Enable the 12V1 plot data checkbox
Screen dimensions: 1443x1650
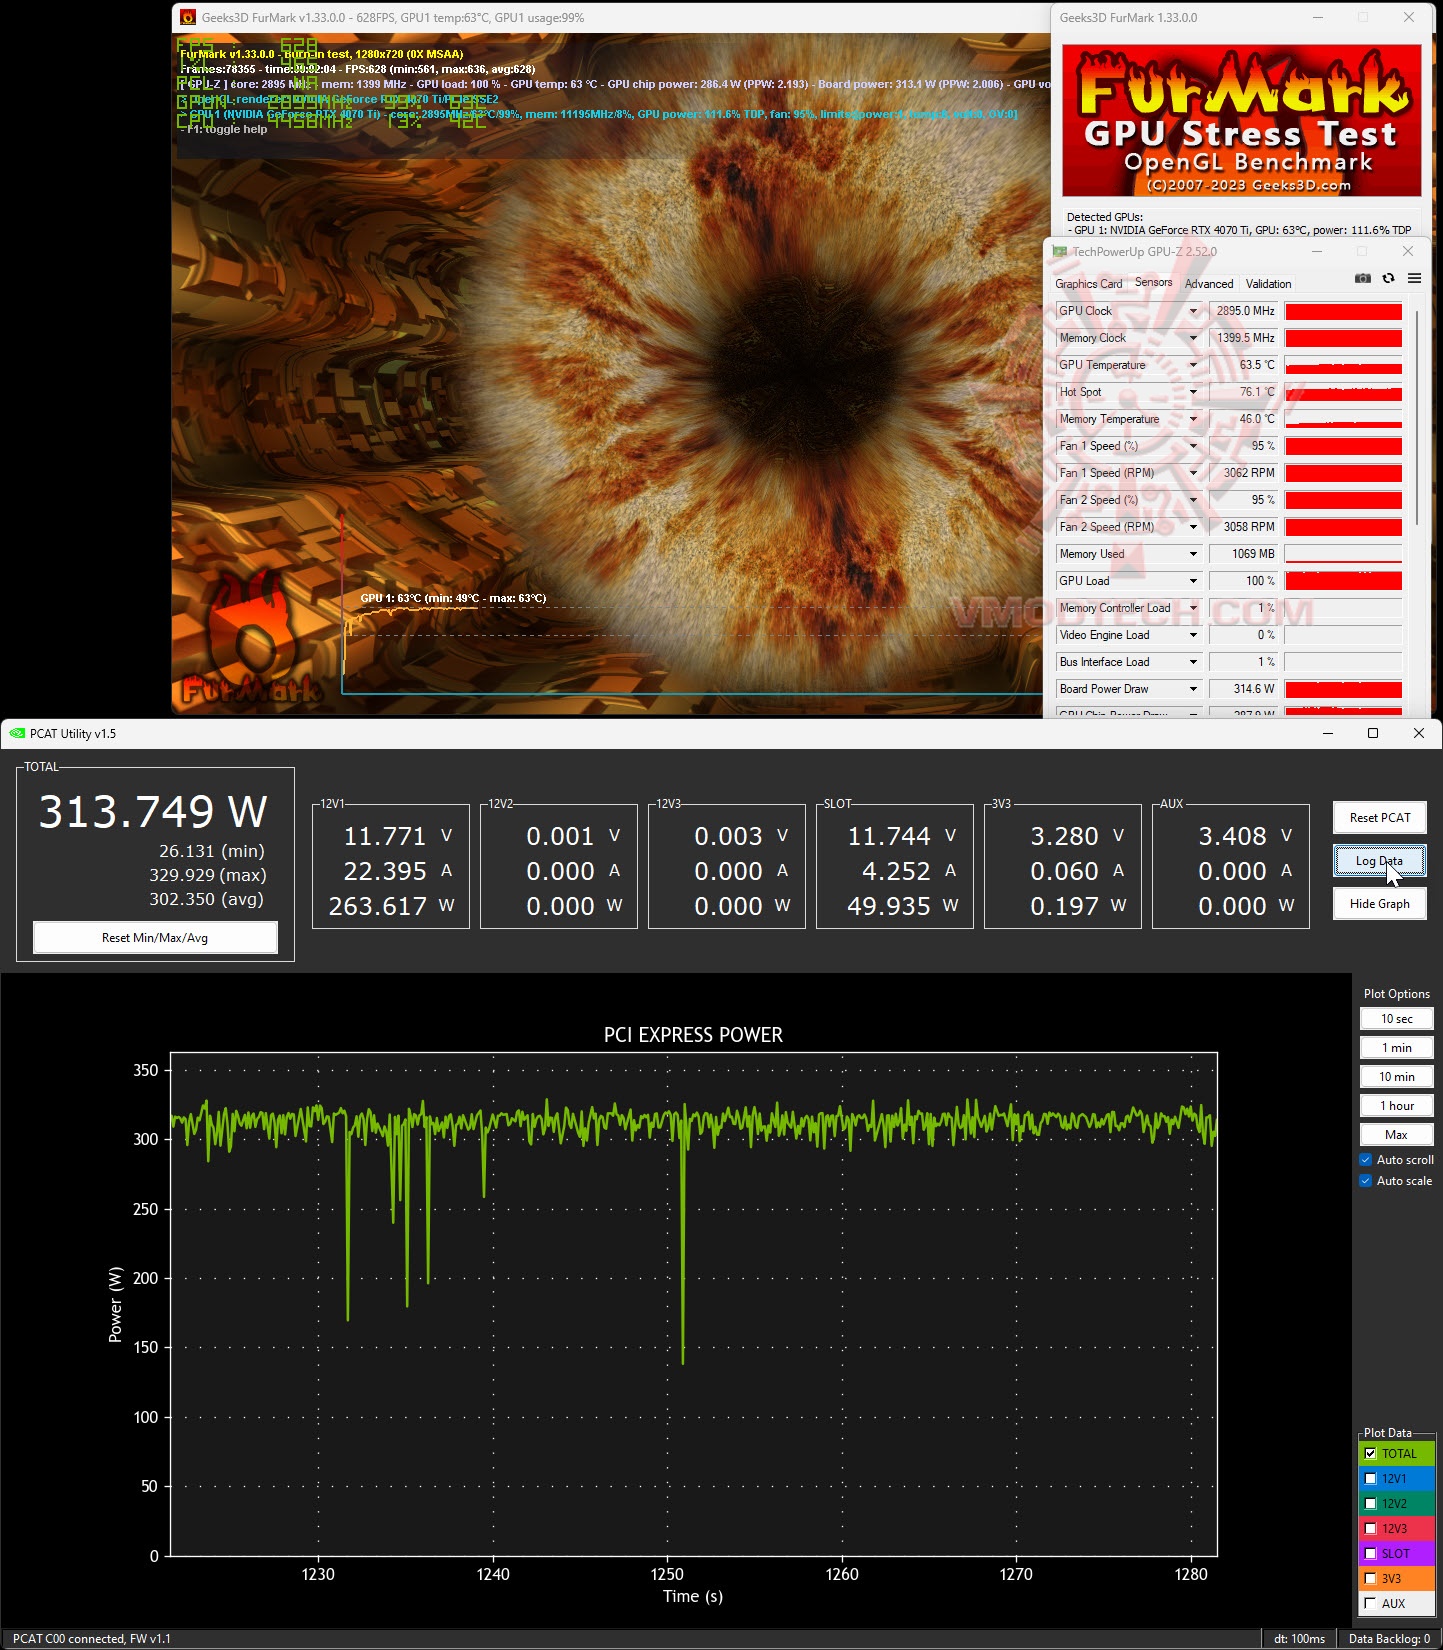[1371, 1479]
